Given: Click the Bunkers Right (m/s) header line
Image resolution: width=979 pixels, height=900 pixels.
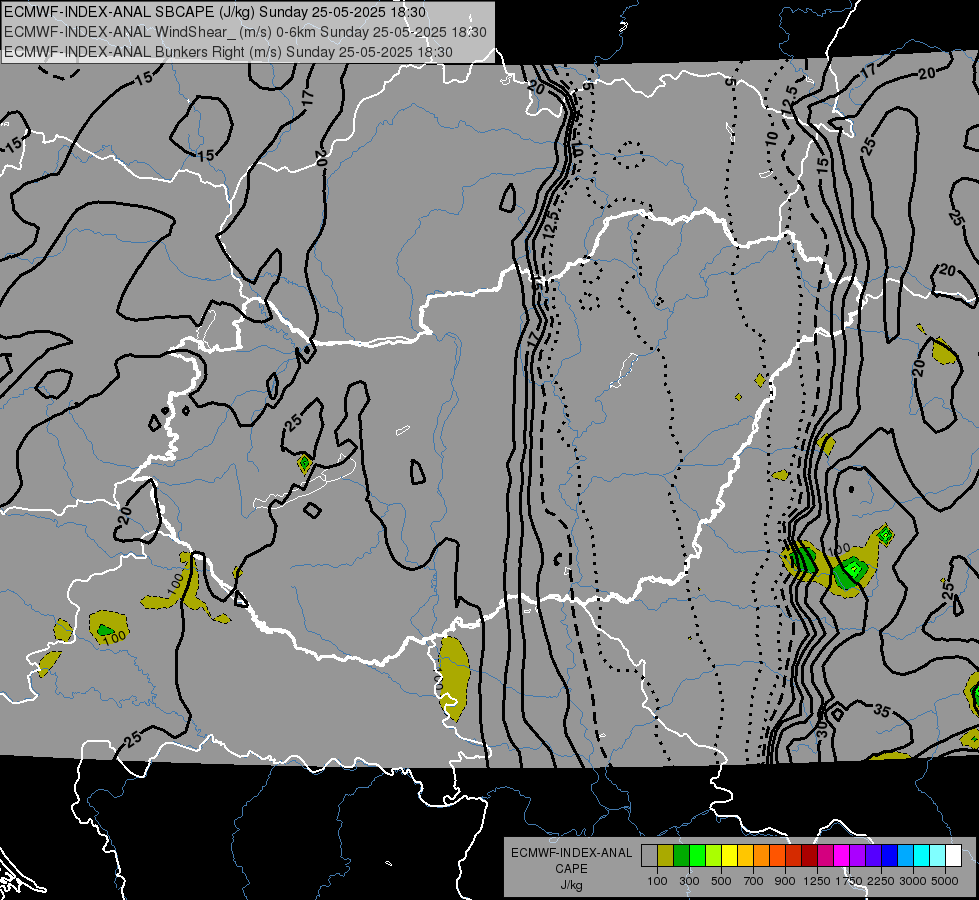Looking at the screenshot, I should click(x=229, y=52).
